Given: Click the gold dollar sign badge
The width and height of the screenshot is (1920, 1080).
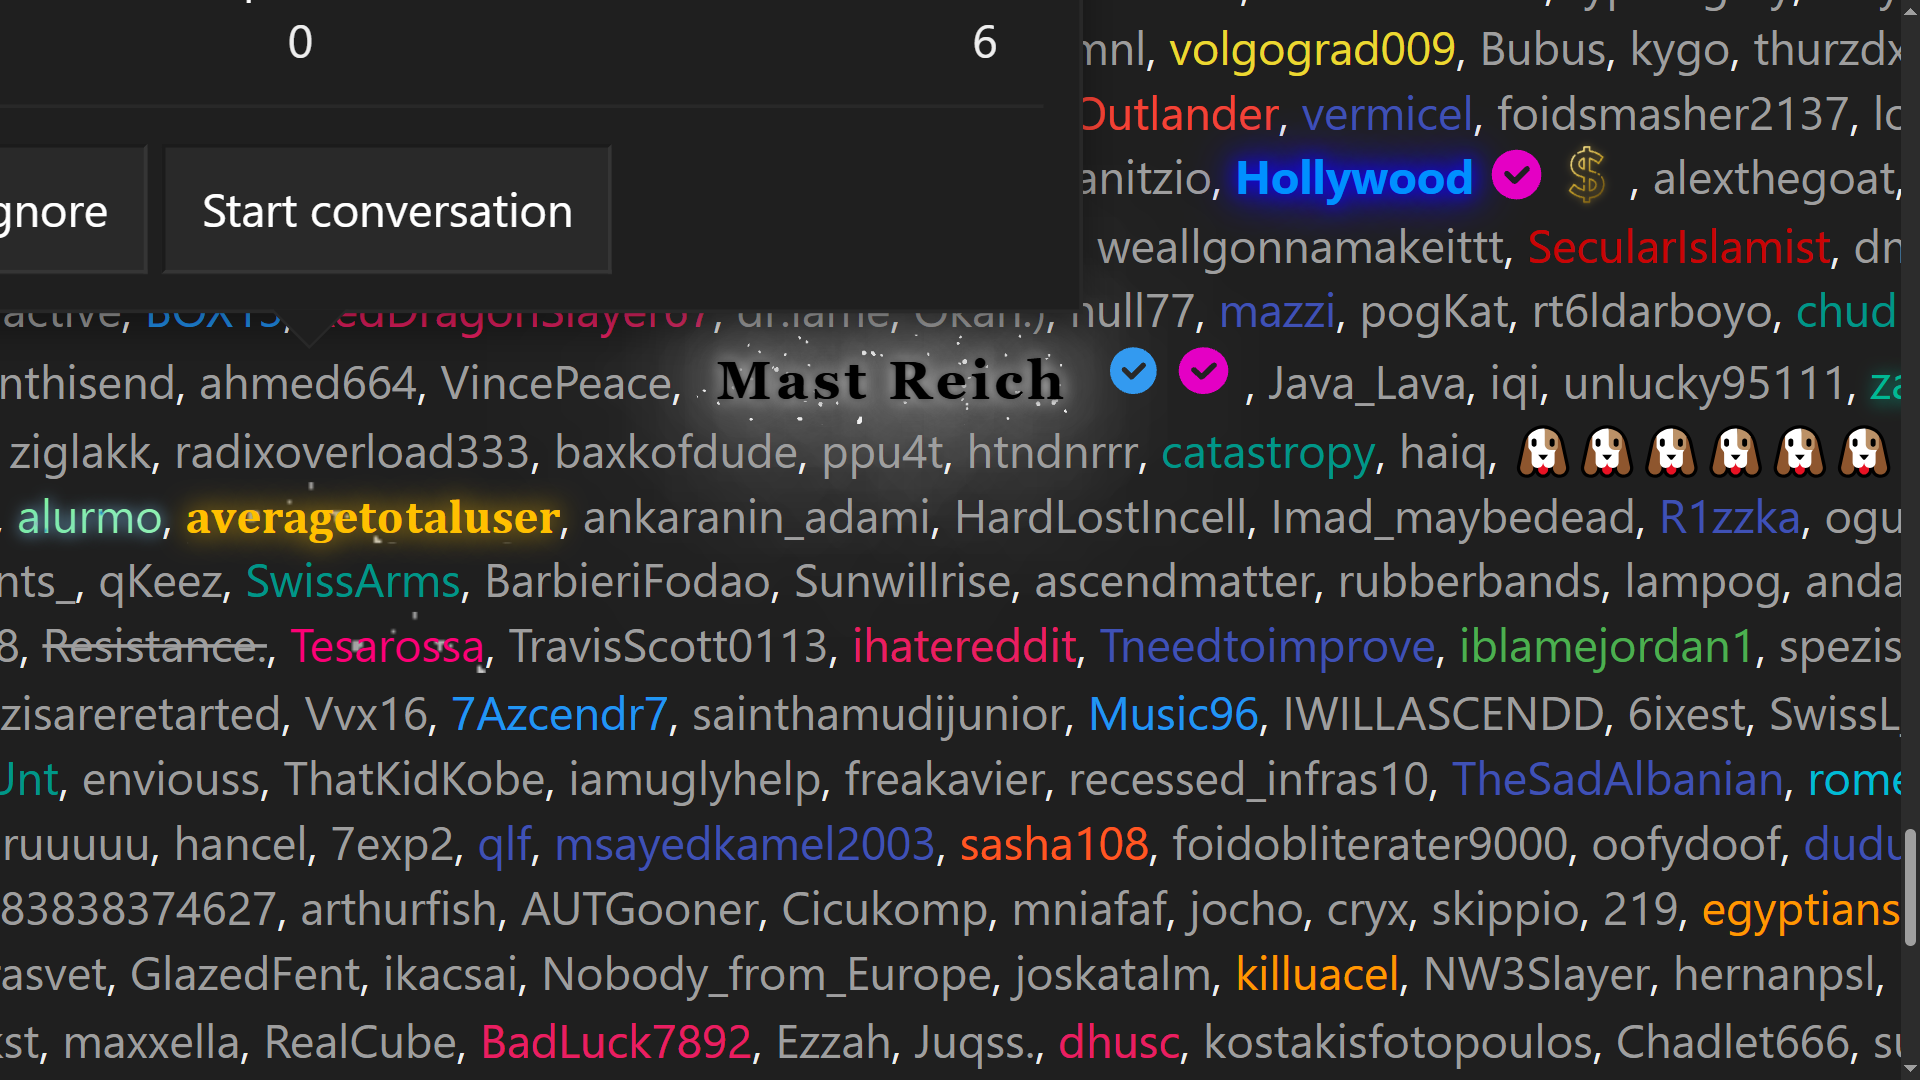Looking at the screenshot, I should pos(1587,175).
